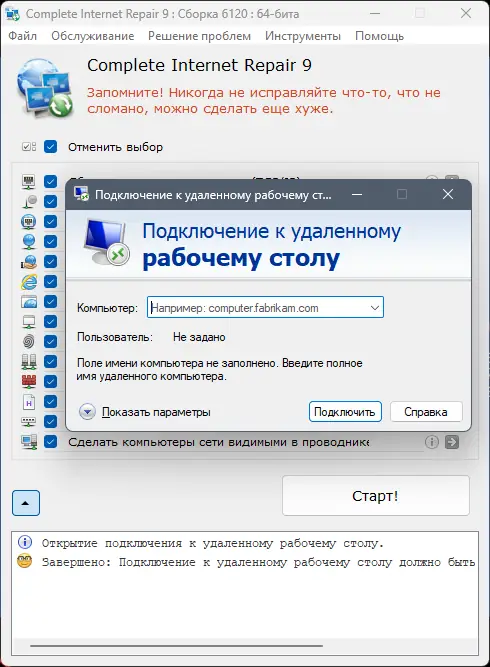Viewport: 490px width, 667px height.
Task: Uncheck the Отменить выбор checkbox
Action: (51, 147)
